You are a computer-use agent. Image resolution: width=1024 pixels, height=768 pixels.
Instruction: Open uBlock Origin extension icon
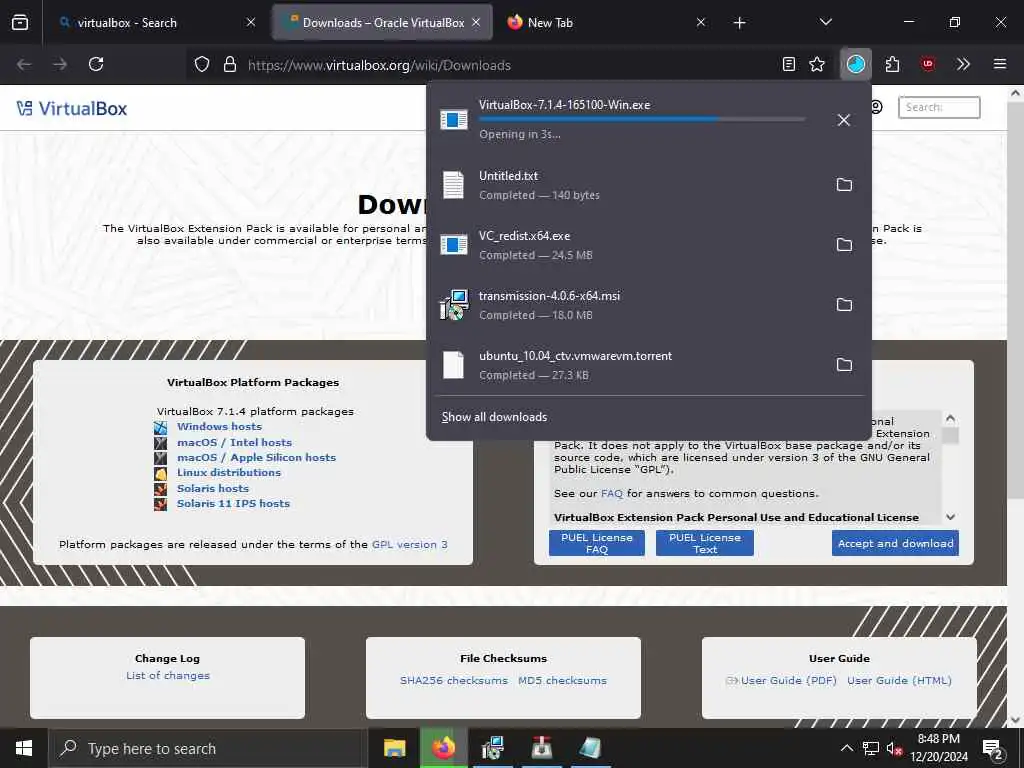[x=928, y=64]
